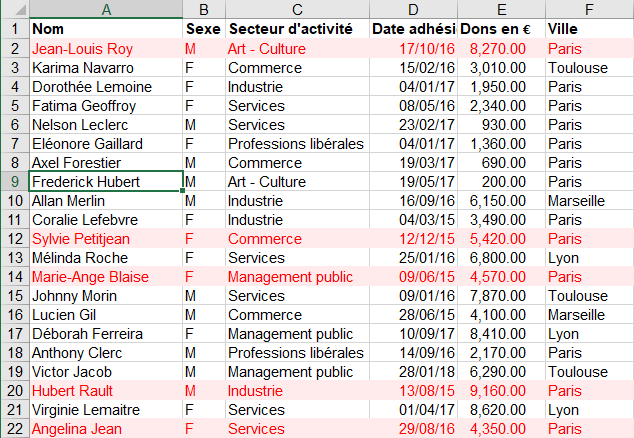This screenshot has height=438, width=634.
Task: Click the Dons en € header cell
Action: click(501, 29)
